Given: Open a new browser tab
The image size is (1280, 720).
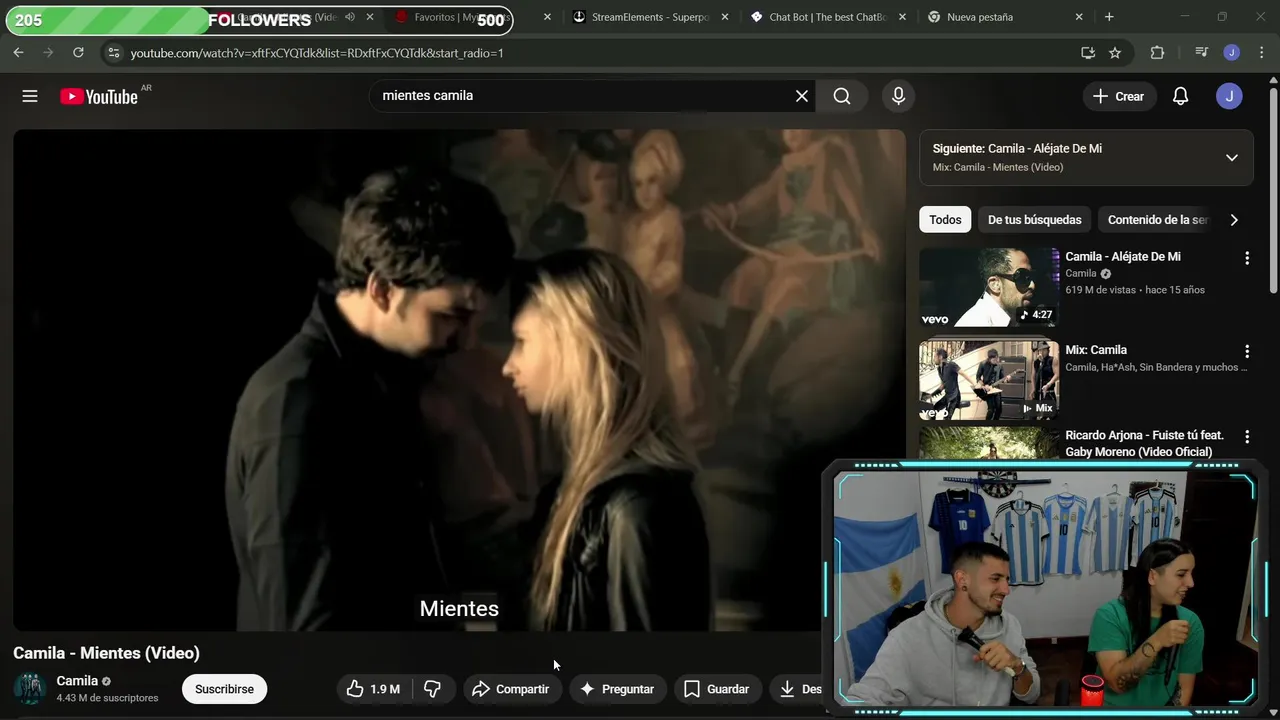Looking at the screenshot, I should click(1109, 17).
